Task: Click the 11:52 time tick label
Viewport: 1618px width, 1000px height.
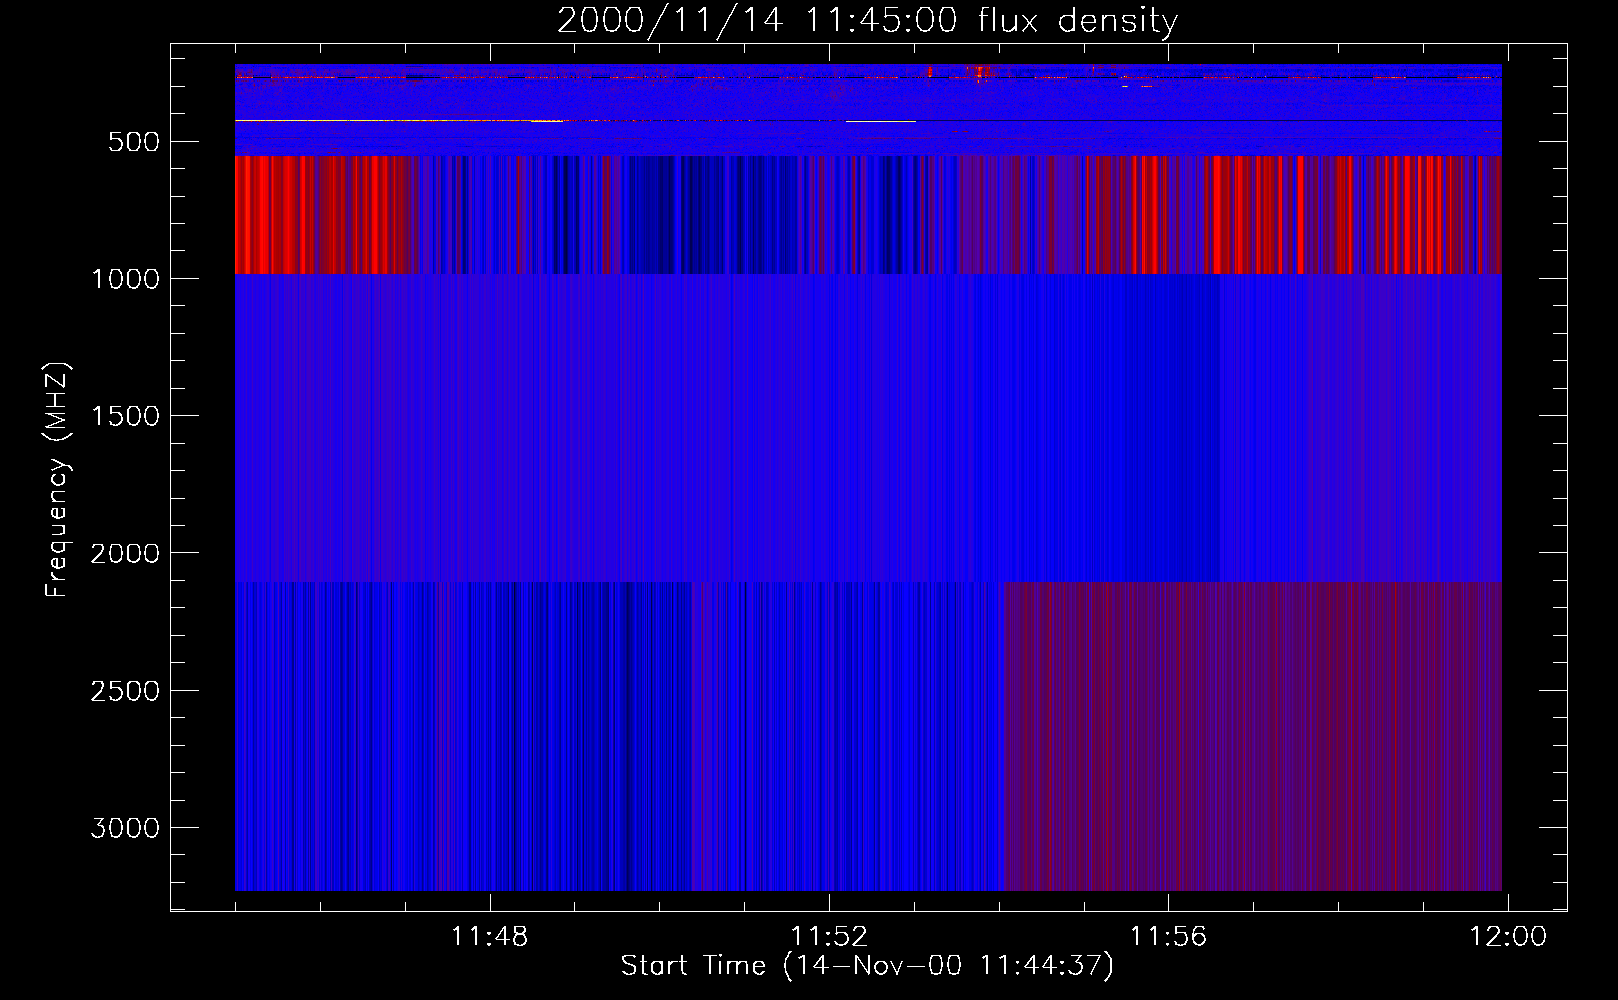Action: click(829, 937)
